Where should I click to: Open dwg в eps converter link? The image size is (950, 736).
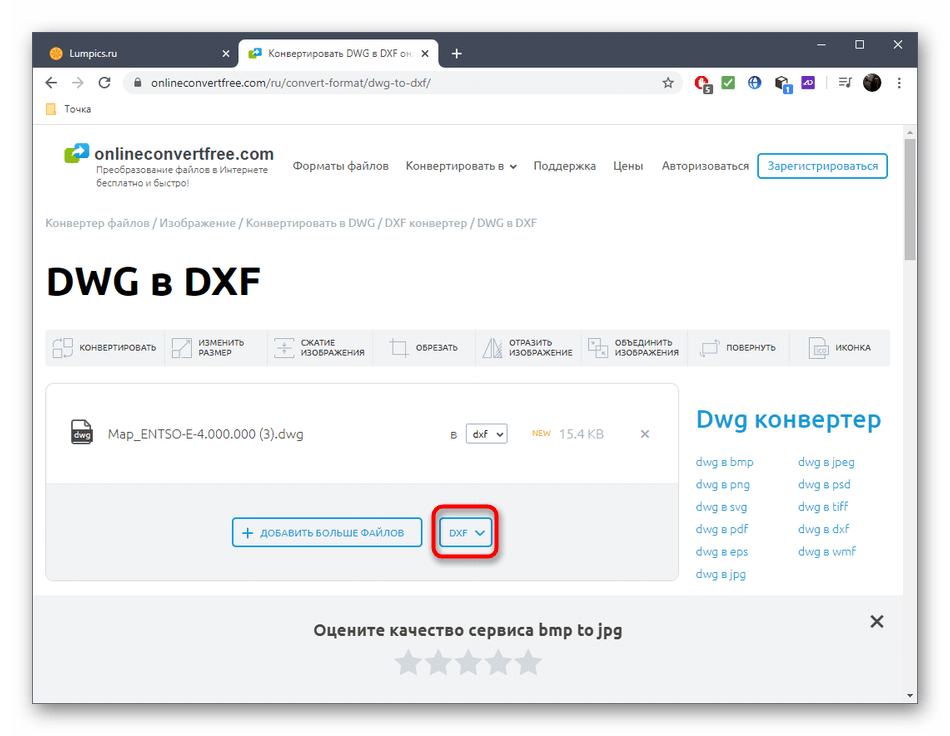[x=722, y=552]
